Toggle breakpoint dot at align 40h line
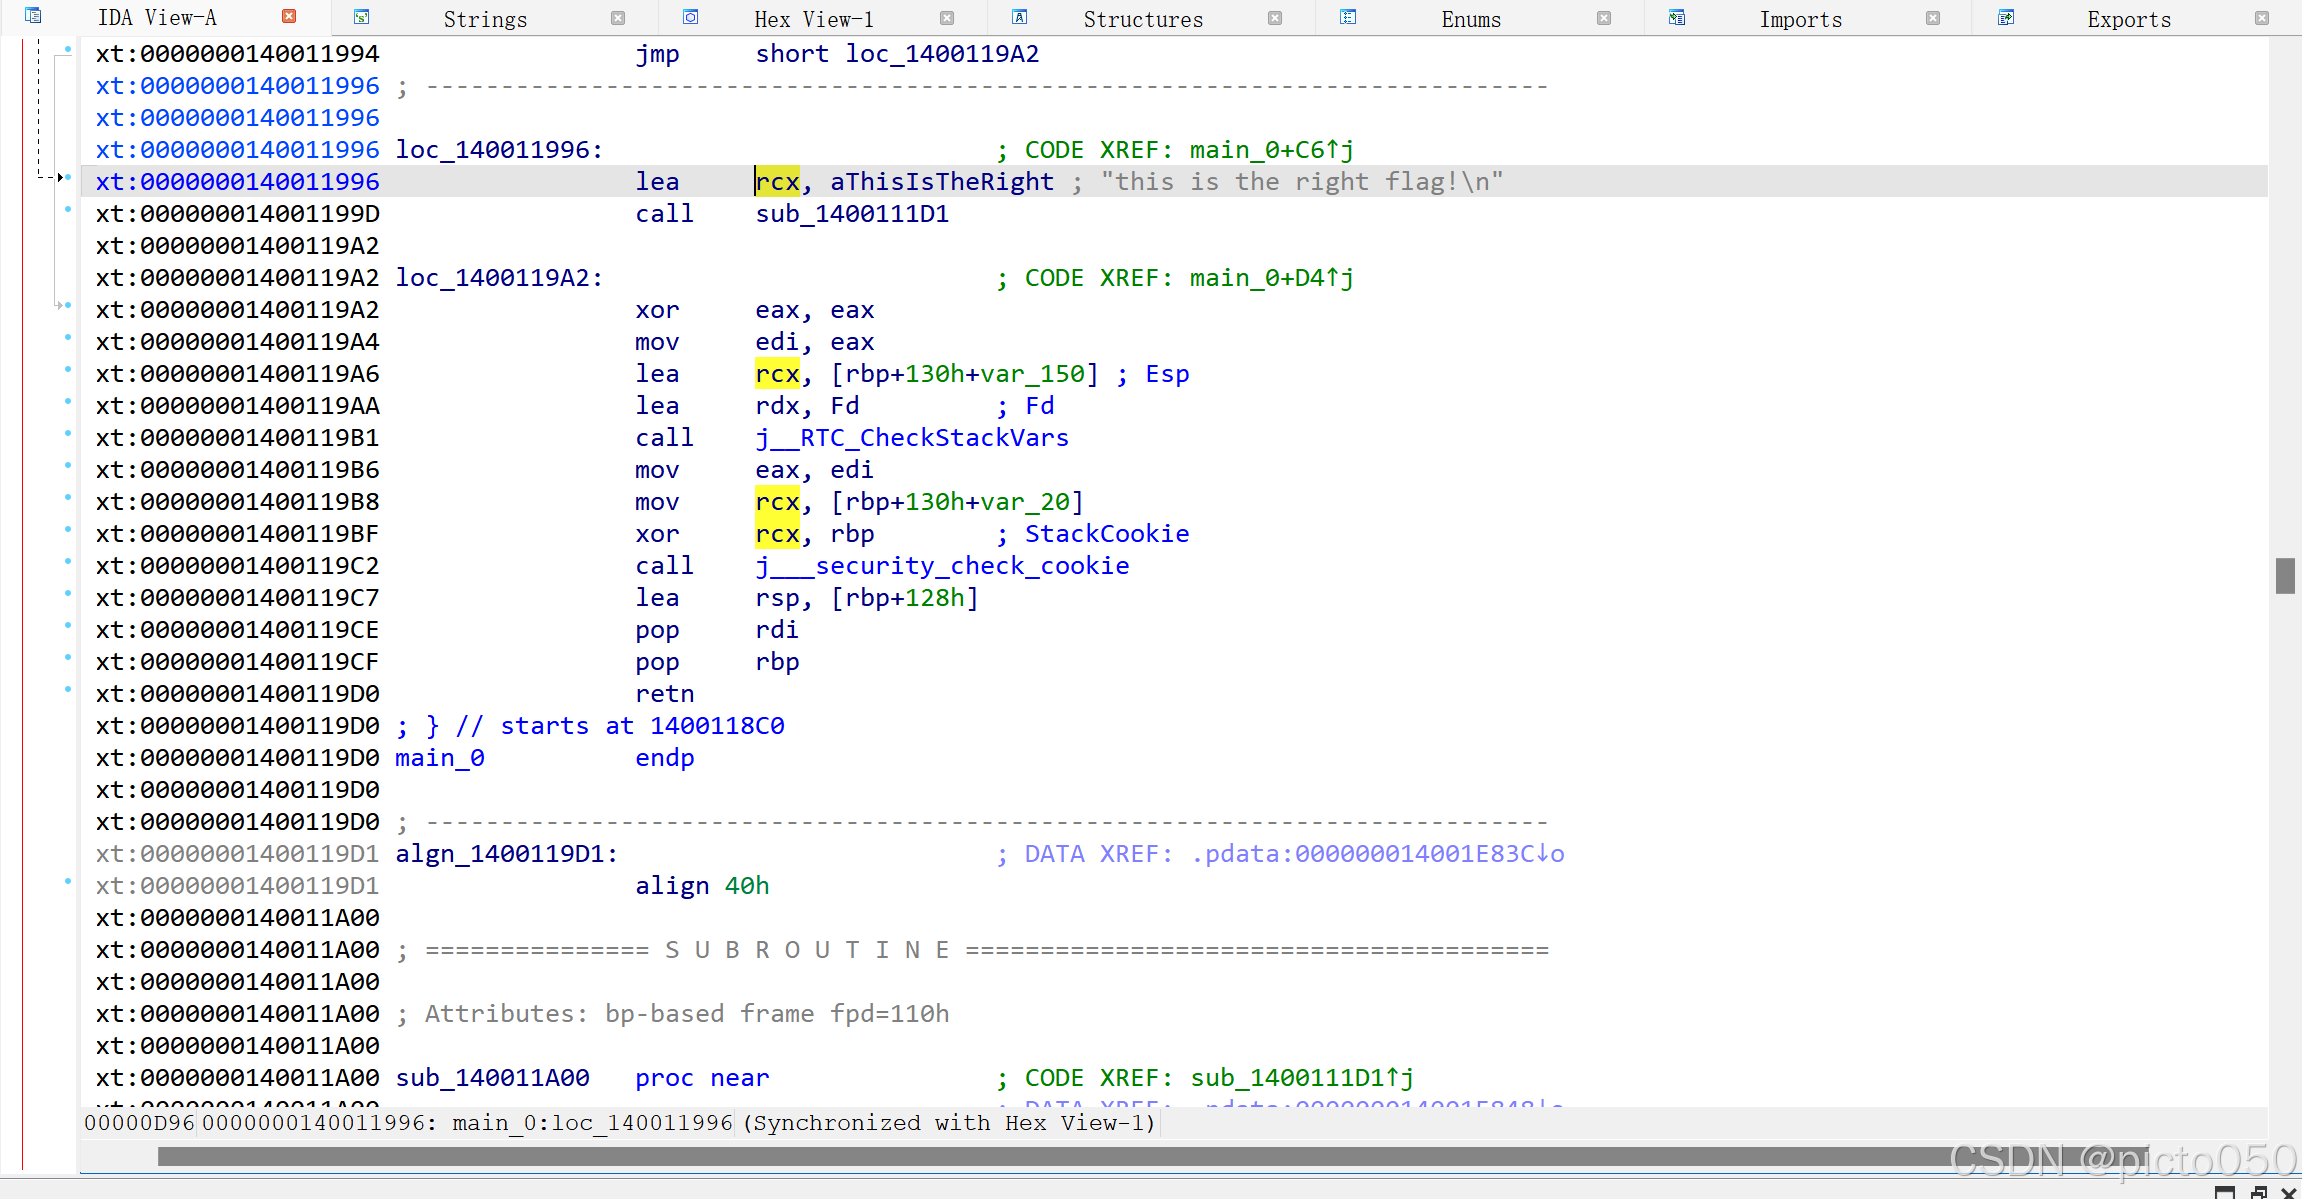Viewport: 2302px width, 1199px height. pos(68,881)
